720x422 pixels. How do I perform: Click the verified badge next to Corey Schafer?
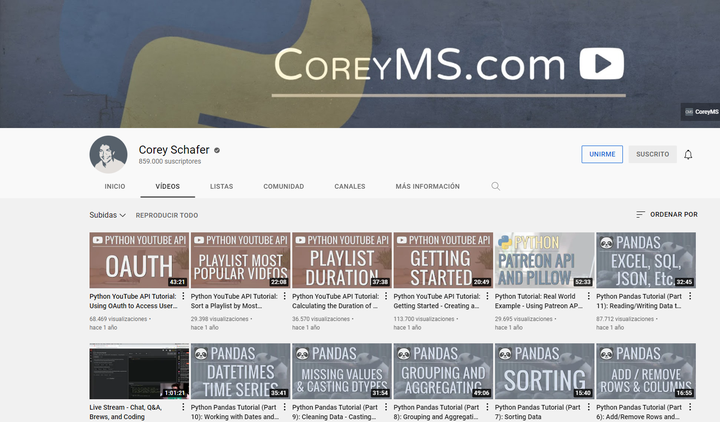tap(217, 150)
